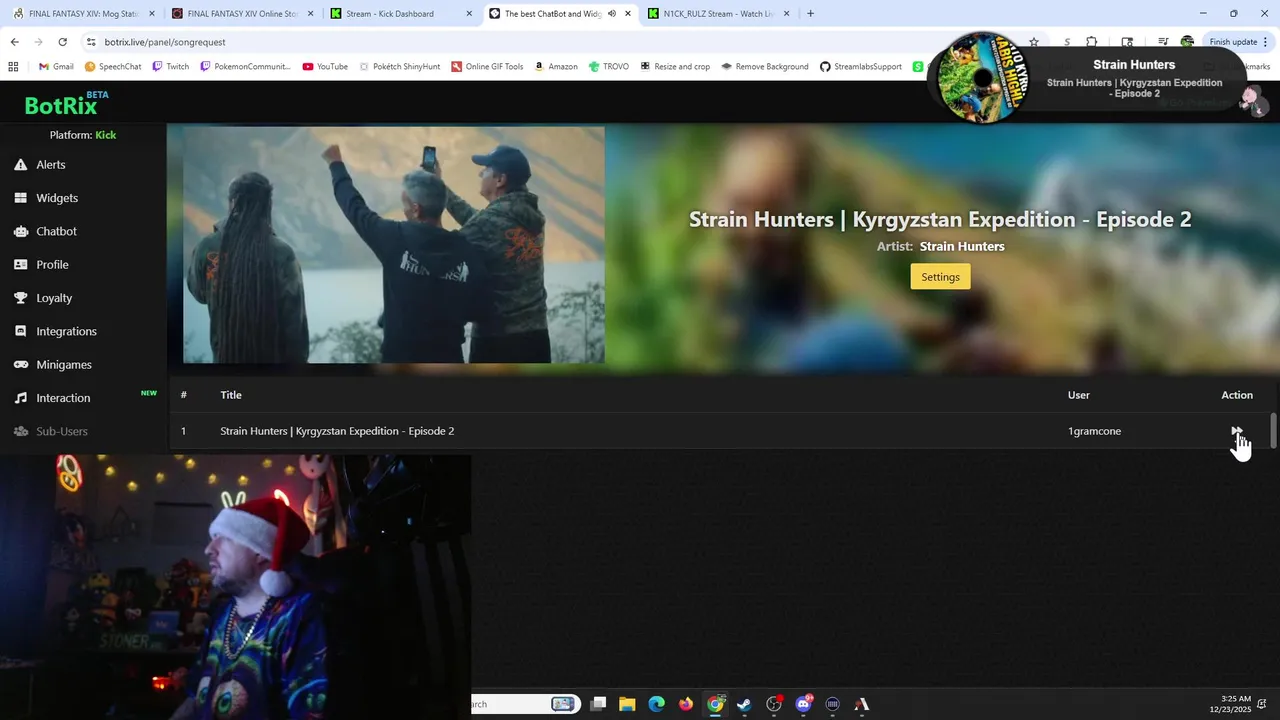Open the Profile sidebar section

click(x=41, y=265)
